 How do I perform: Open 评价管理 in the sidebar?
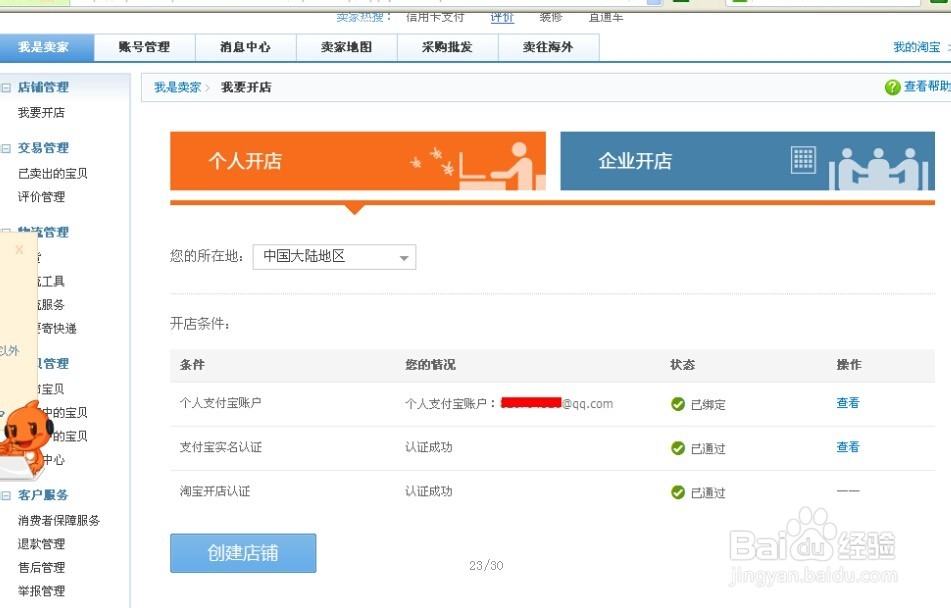click(x=41, y=197)
